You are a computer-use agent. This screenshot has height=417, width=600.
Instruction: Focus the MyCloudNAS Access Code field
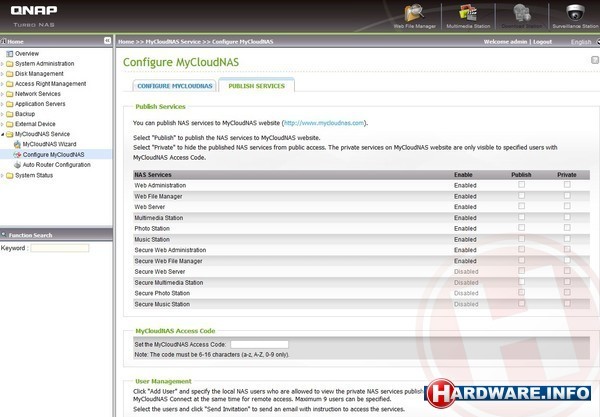259,344
